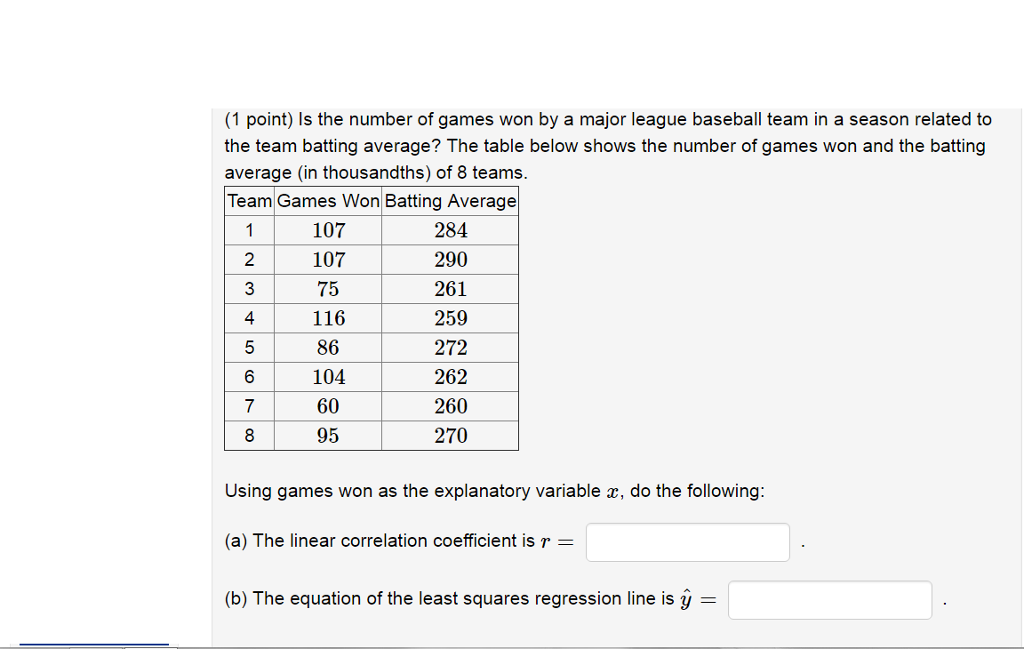Image resolution: width=1024 pixels, height=649 pixels.
Task: Click games won value 60
Action: coord(328,407)
